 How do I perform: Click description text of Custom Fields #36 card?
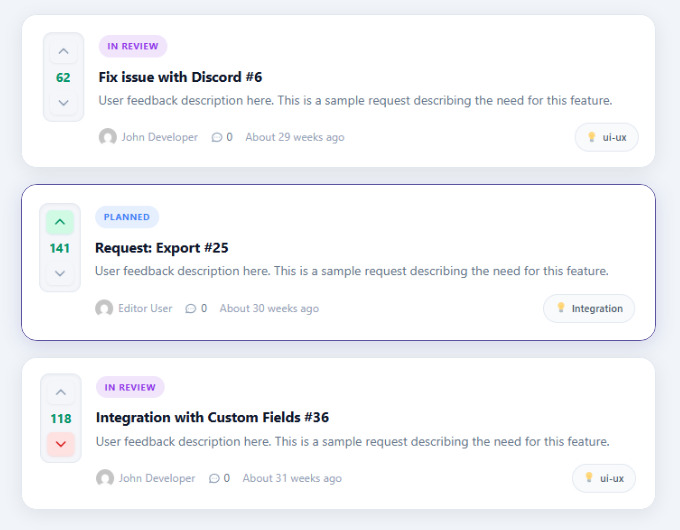pyautogui.click(x=353, y=442)
